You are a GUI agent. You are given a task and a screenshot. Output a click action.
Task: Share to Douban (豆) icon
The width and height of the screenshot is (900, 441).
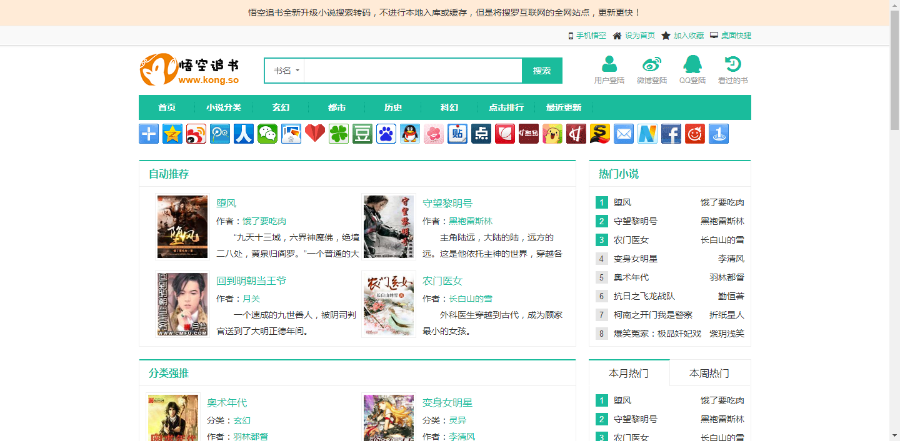362,134
